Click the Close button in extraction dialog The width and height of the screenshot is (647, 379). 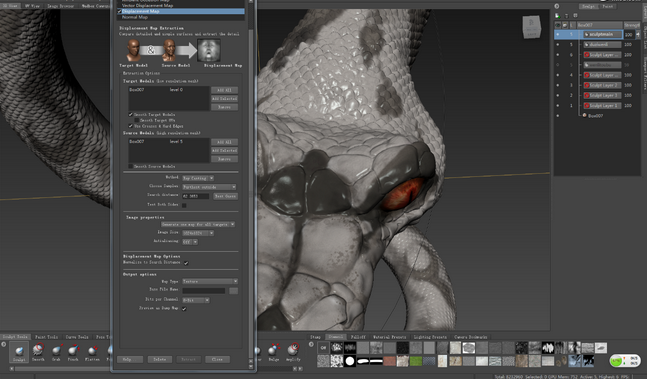tap(217, 360)
